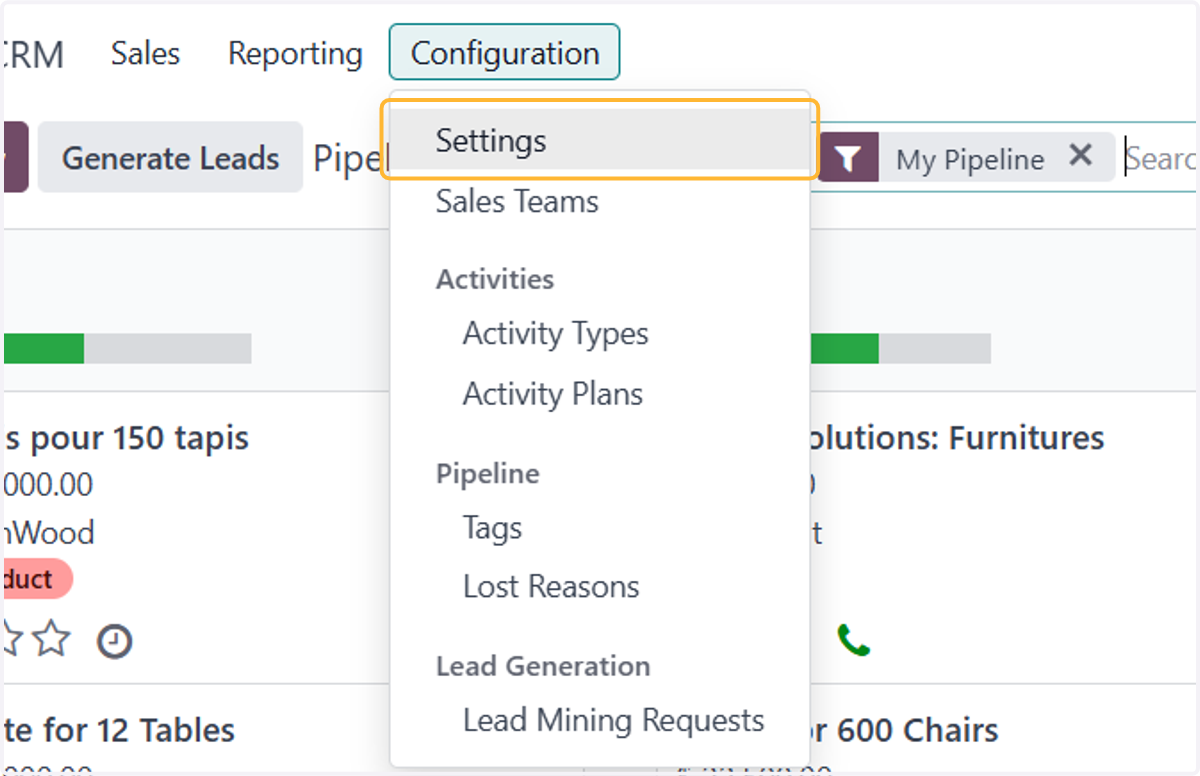This screenshot has width=1200, height=776.
Task: Open the 'Solutions: Furnitures' opportunity
Action: 957,438
